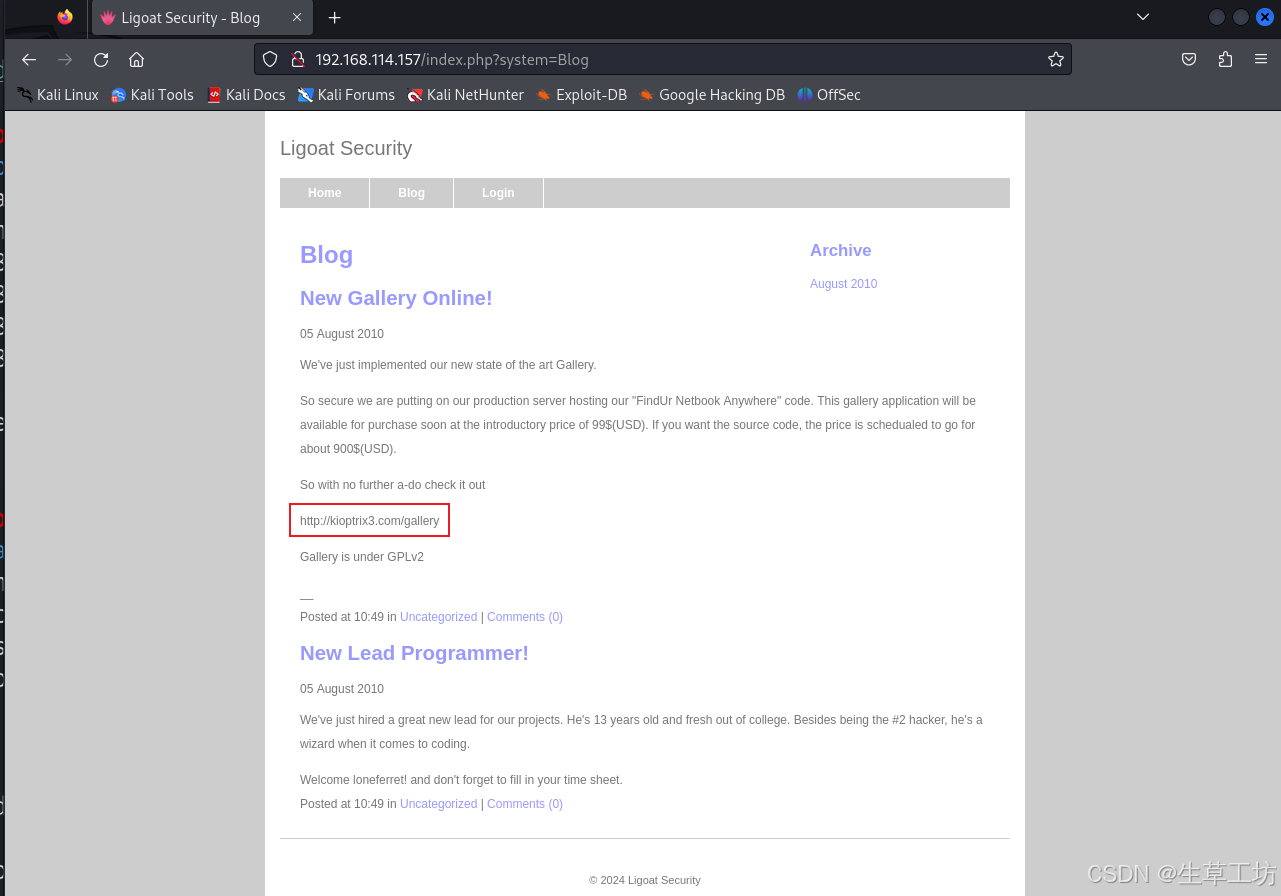Click the Archive sidebar heading
1281x896 pixels.
[x=841, y=250]
